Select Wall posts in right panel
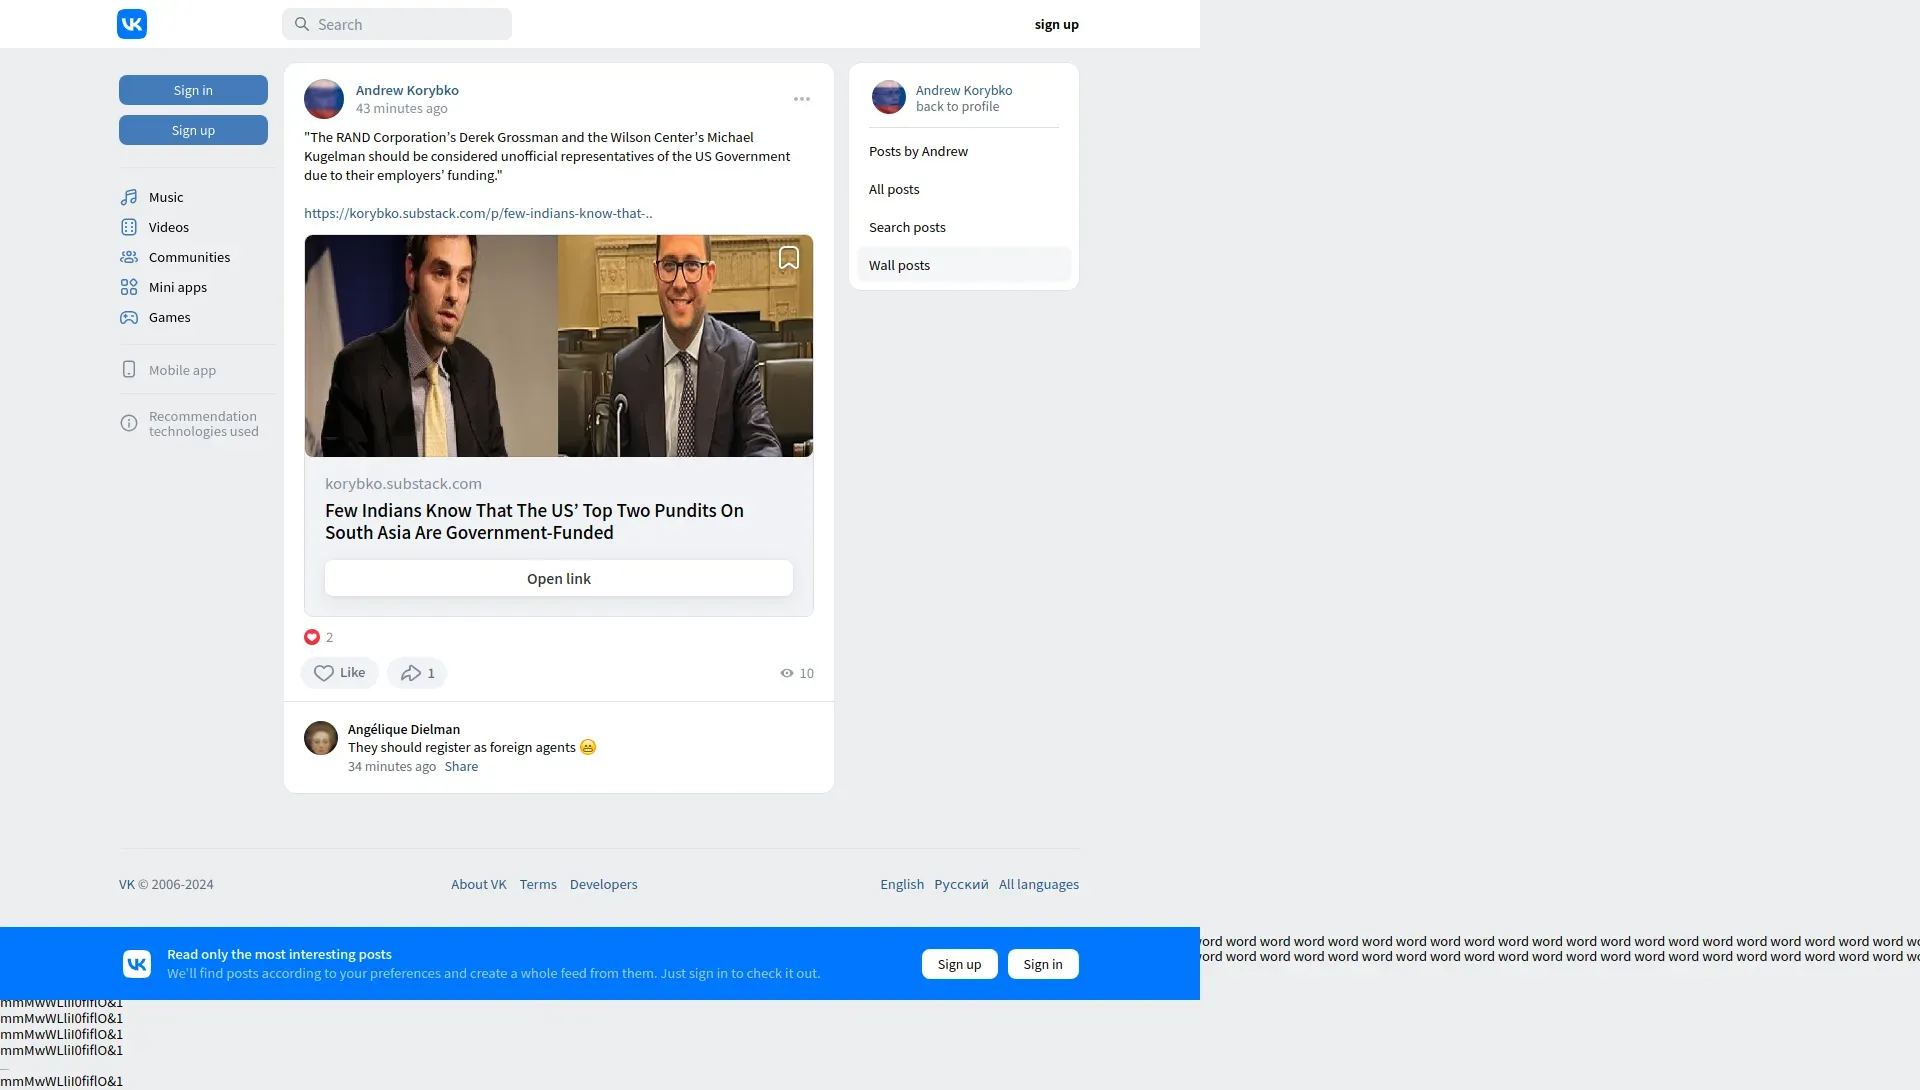Screen dimensions: 1920x1090 tap(899, 265)
